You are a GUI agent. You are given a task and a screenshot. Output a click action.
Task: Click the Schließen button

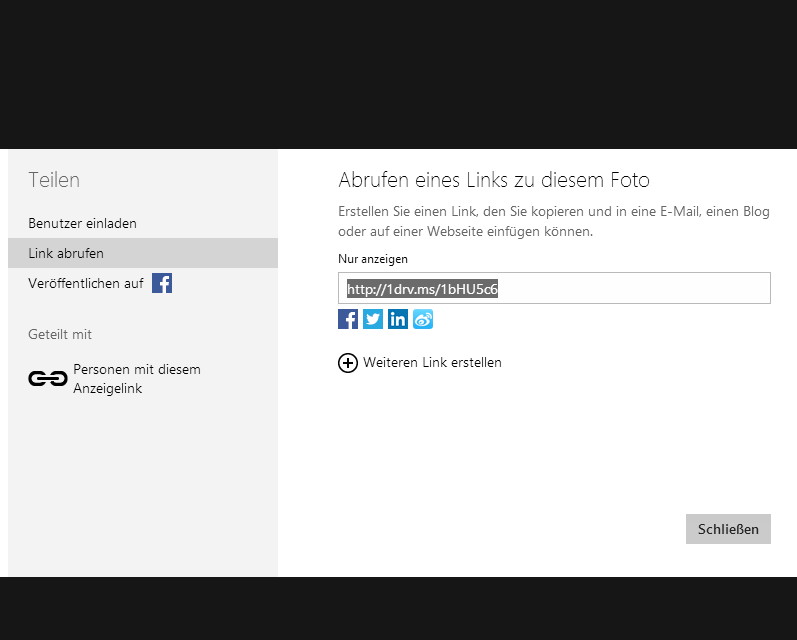click(728, 529)
